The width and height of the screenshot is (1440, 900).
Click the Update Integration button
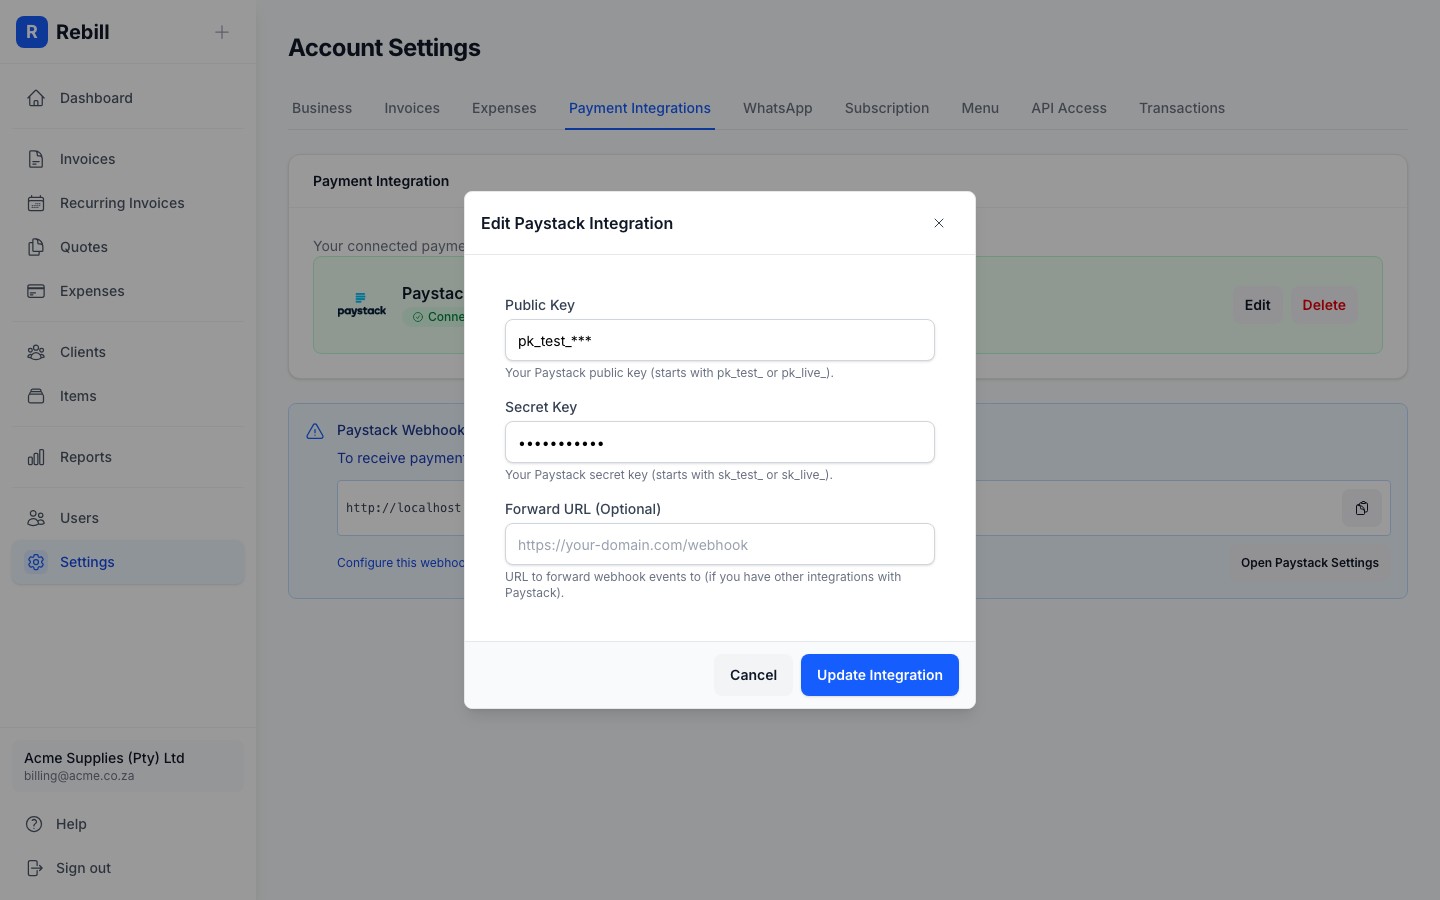click(x=879, y=675)
